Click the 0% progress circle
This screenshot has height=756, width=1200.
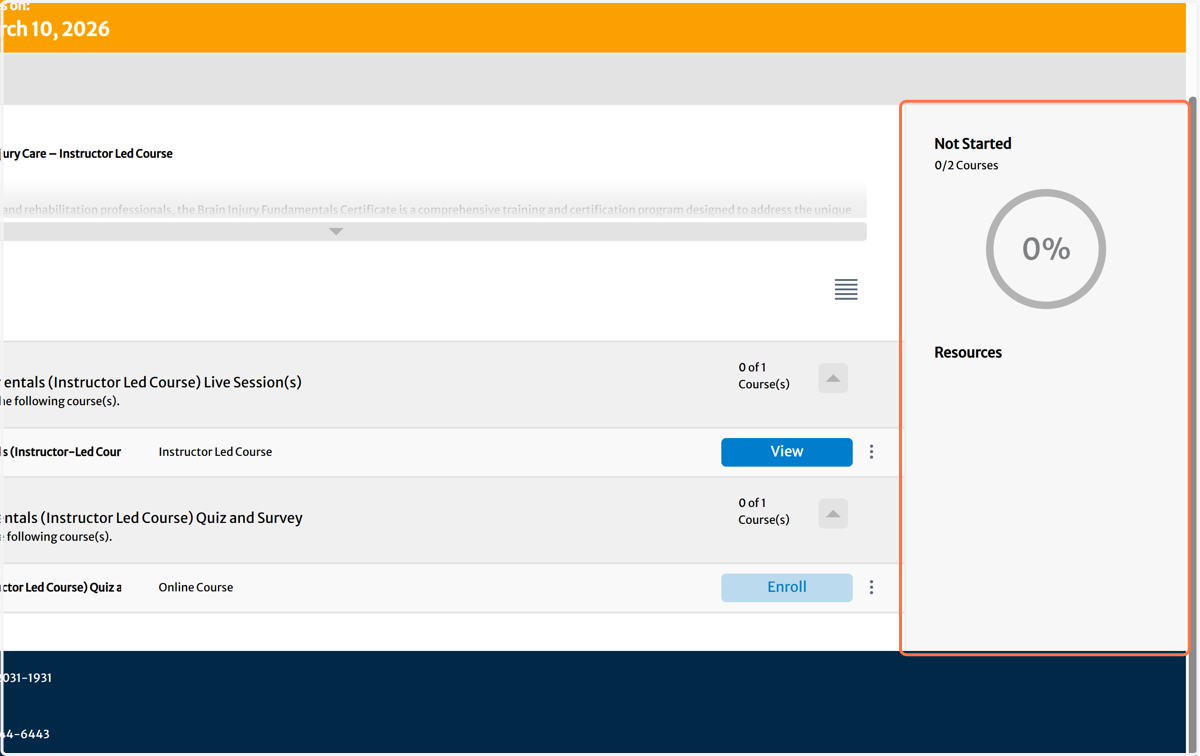(x=1046, y=249)
